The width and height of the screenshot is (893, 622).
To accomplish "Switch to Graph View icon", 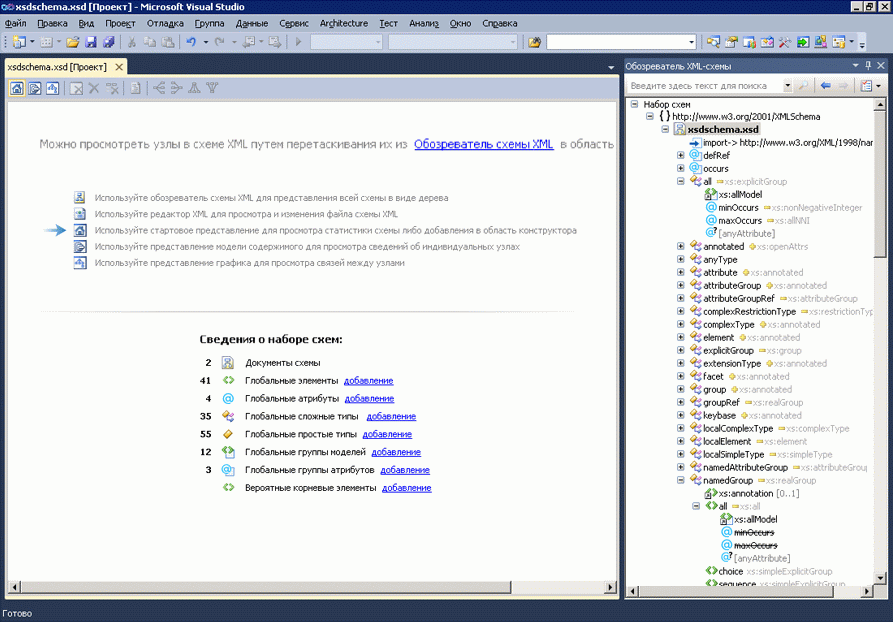I will tap(52, 88).
